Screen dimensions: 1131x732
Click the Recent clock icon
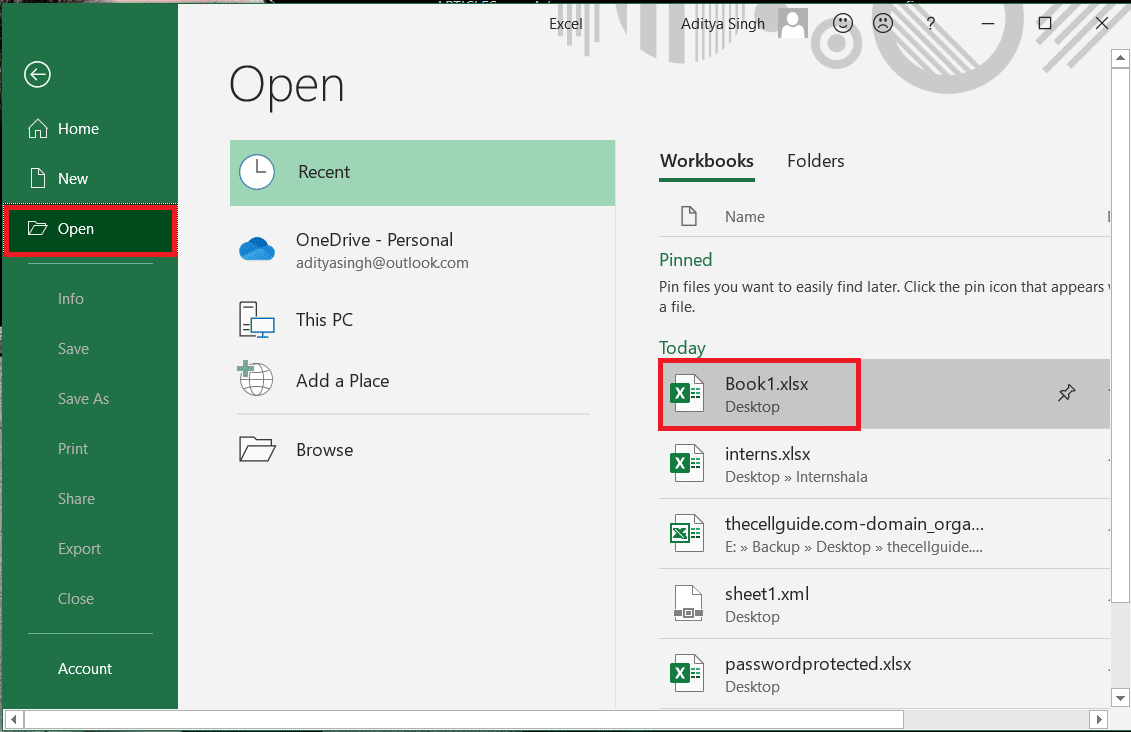pos(257,172)
